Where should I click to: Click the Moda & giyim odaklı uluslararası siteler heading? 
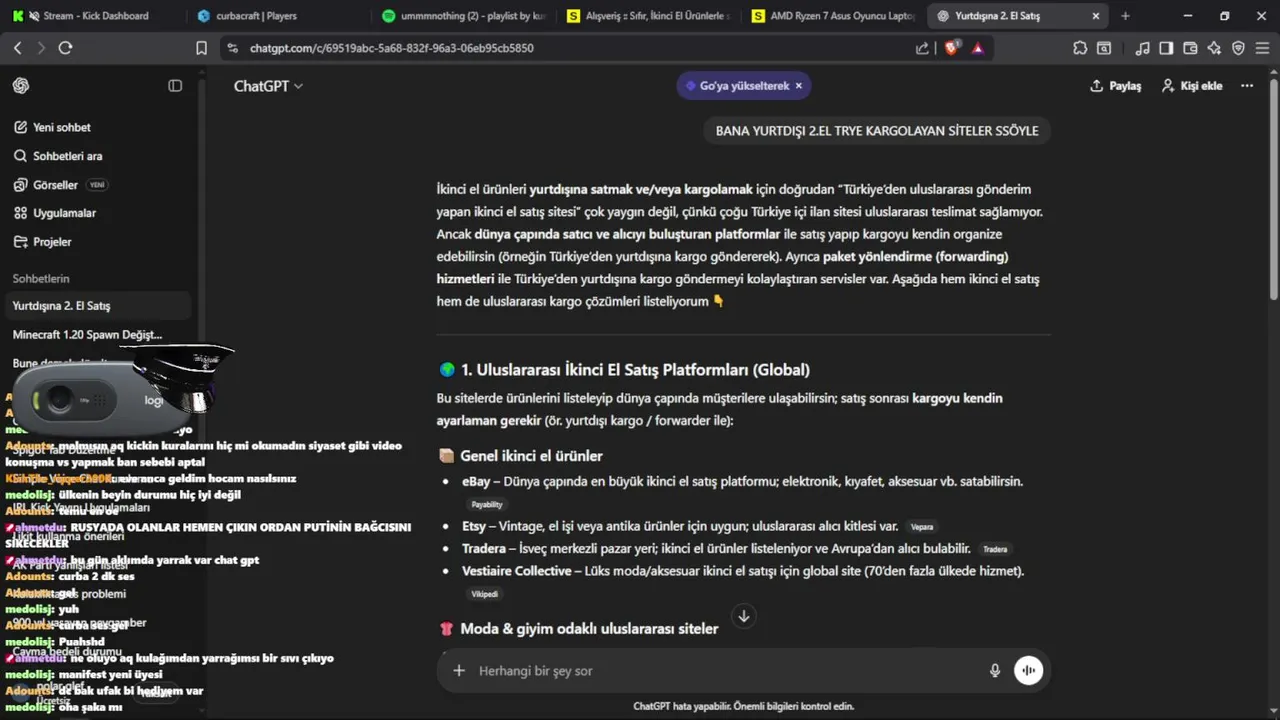(x=589, y=629)
